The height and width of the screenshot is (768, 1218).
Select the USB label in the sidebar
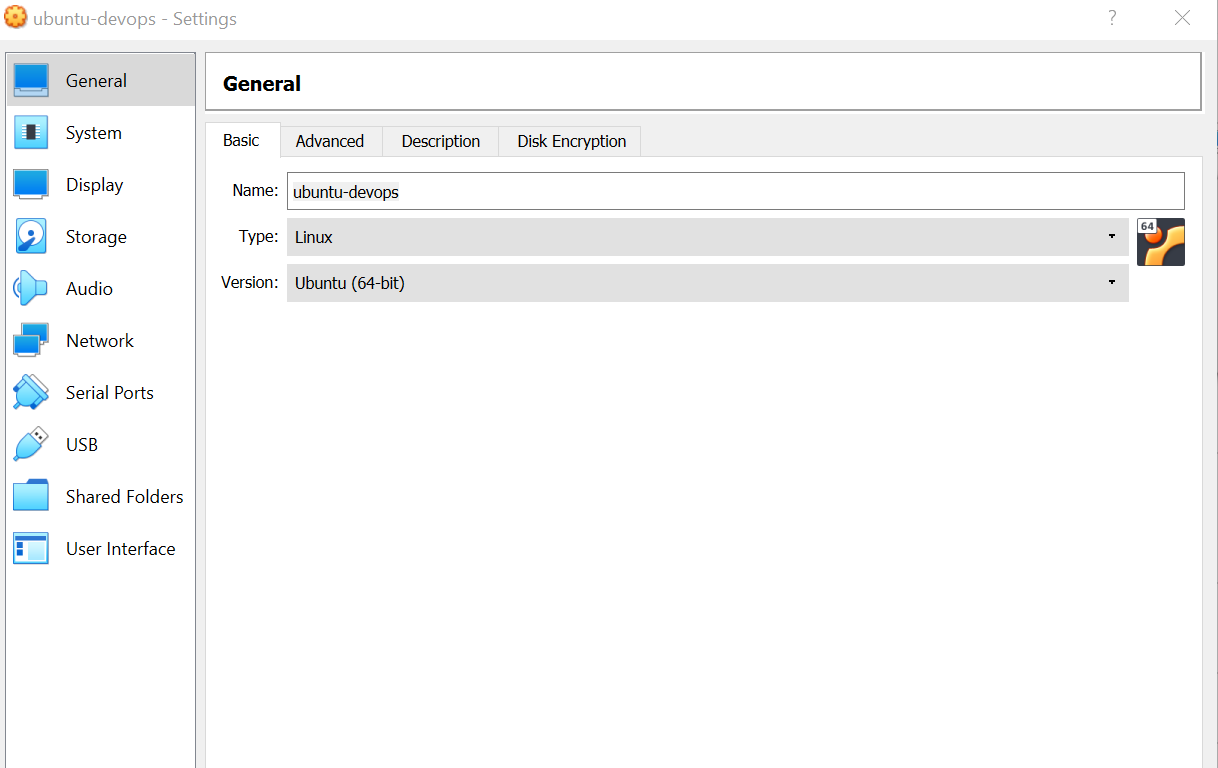point(82,445)
